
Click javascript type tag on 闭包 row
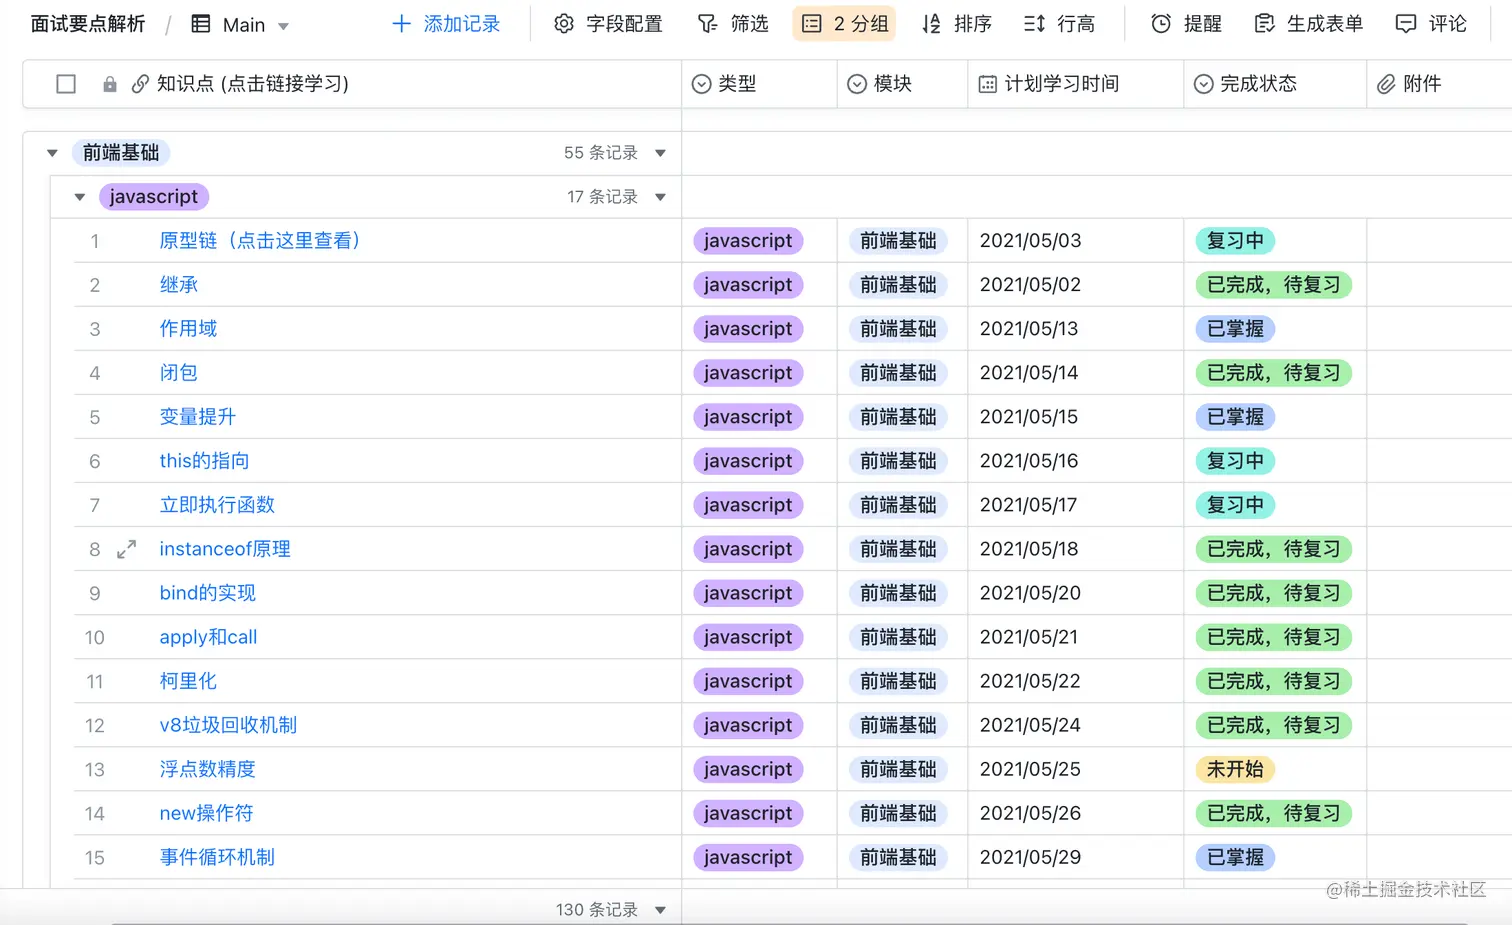click(x=748, y=373)
